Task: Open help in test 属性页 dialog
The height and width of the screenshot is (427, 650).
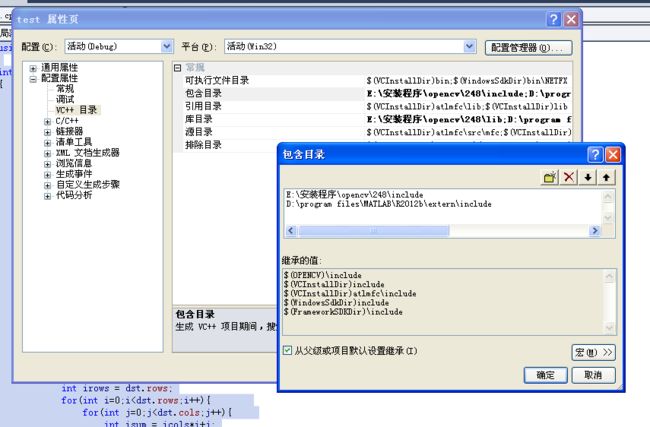Action: pyautogui.click(x=553, y=19)
